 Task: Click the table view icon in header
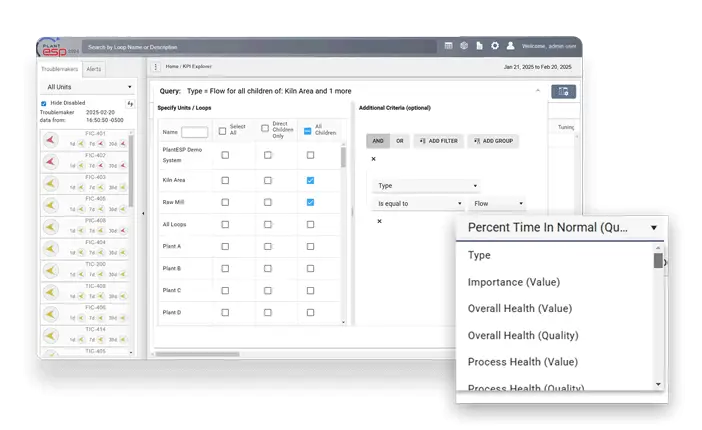(448, 45)
